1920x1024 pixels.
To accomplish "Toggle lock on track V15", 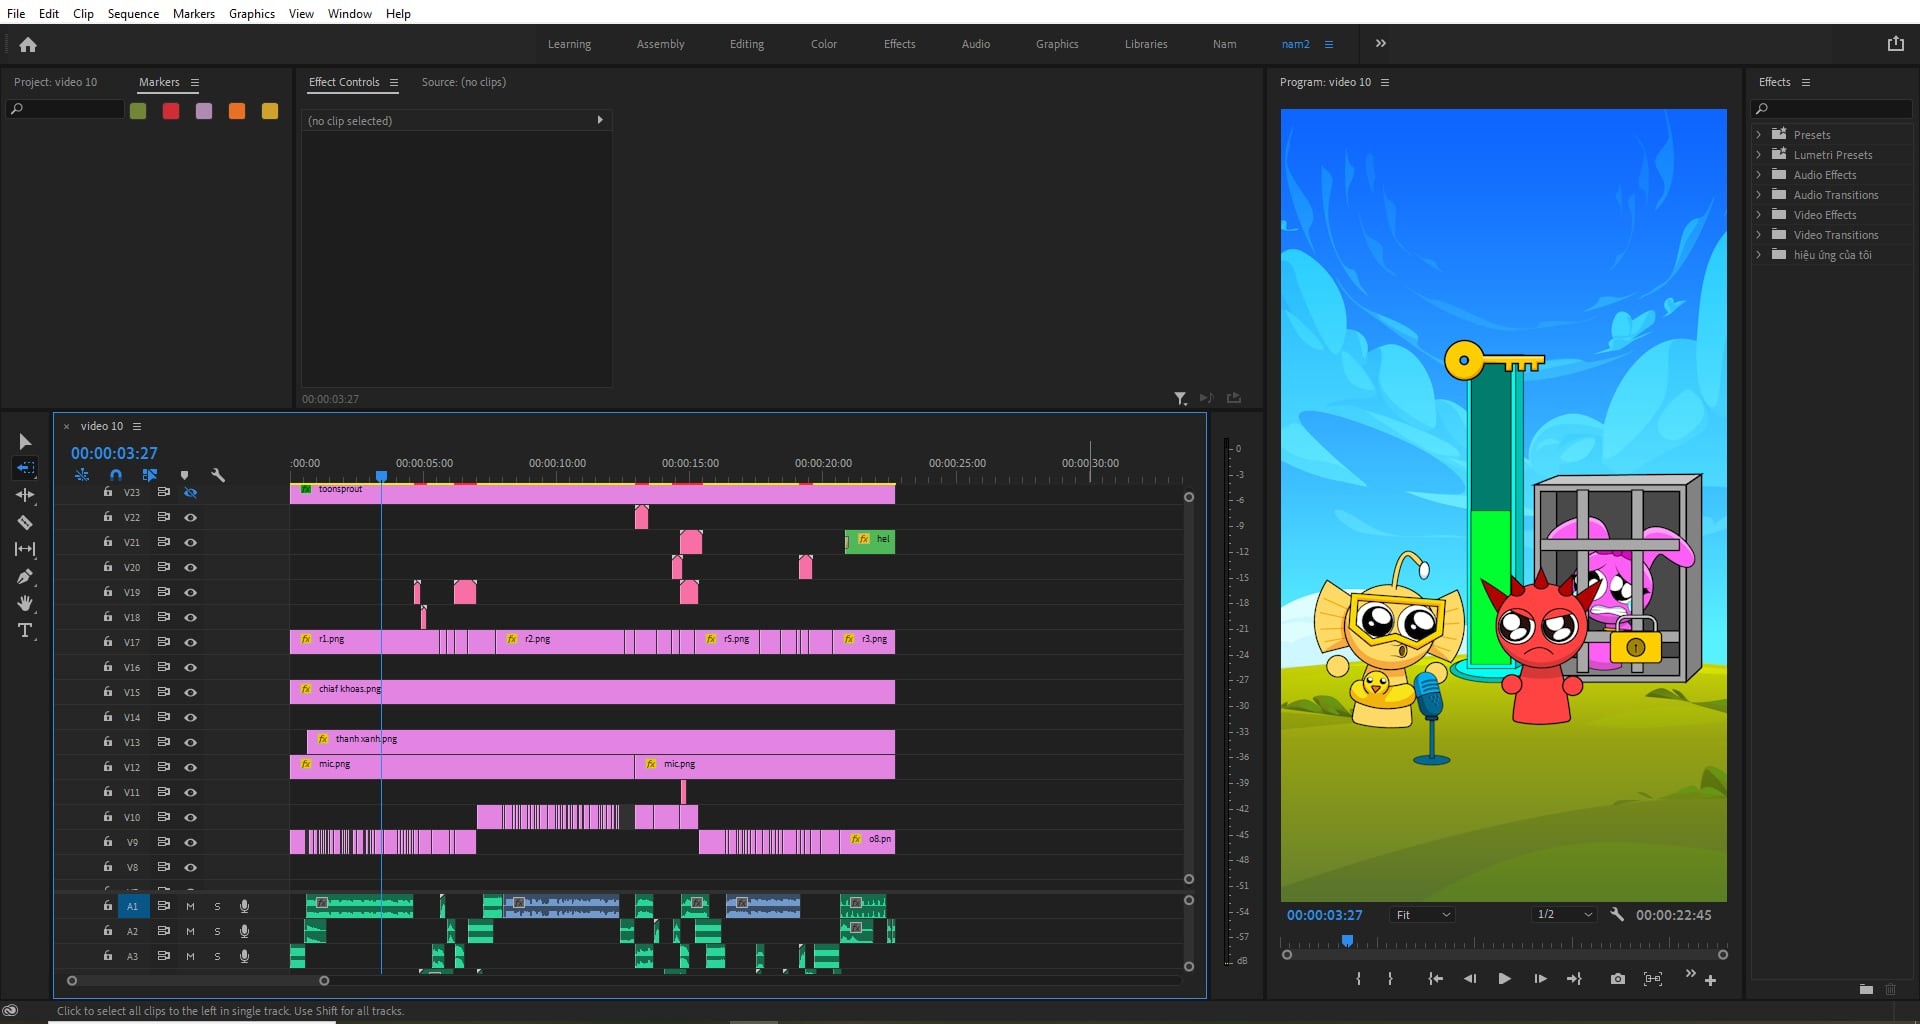I will [108, 692].
